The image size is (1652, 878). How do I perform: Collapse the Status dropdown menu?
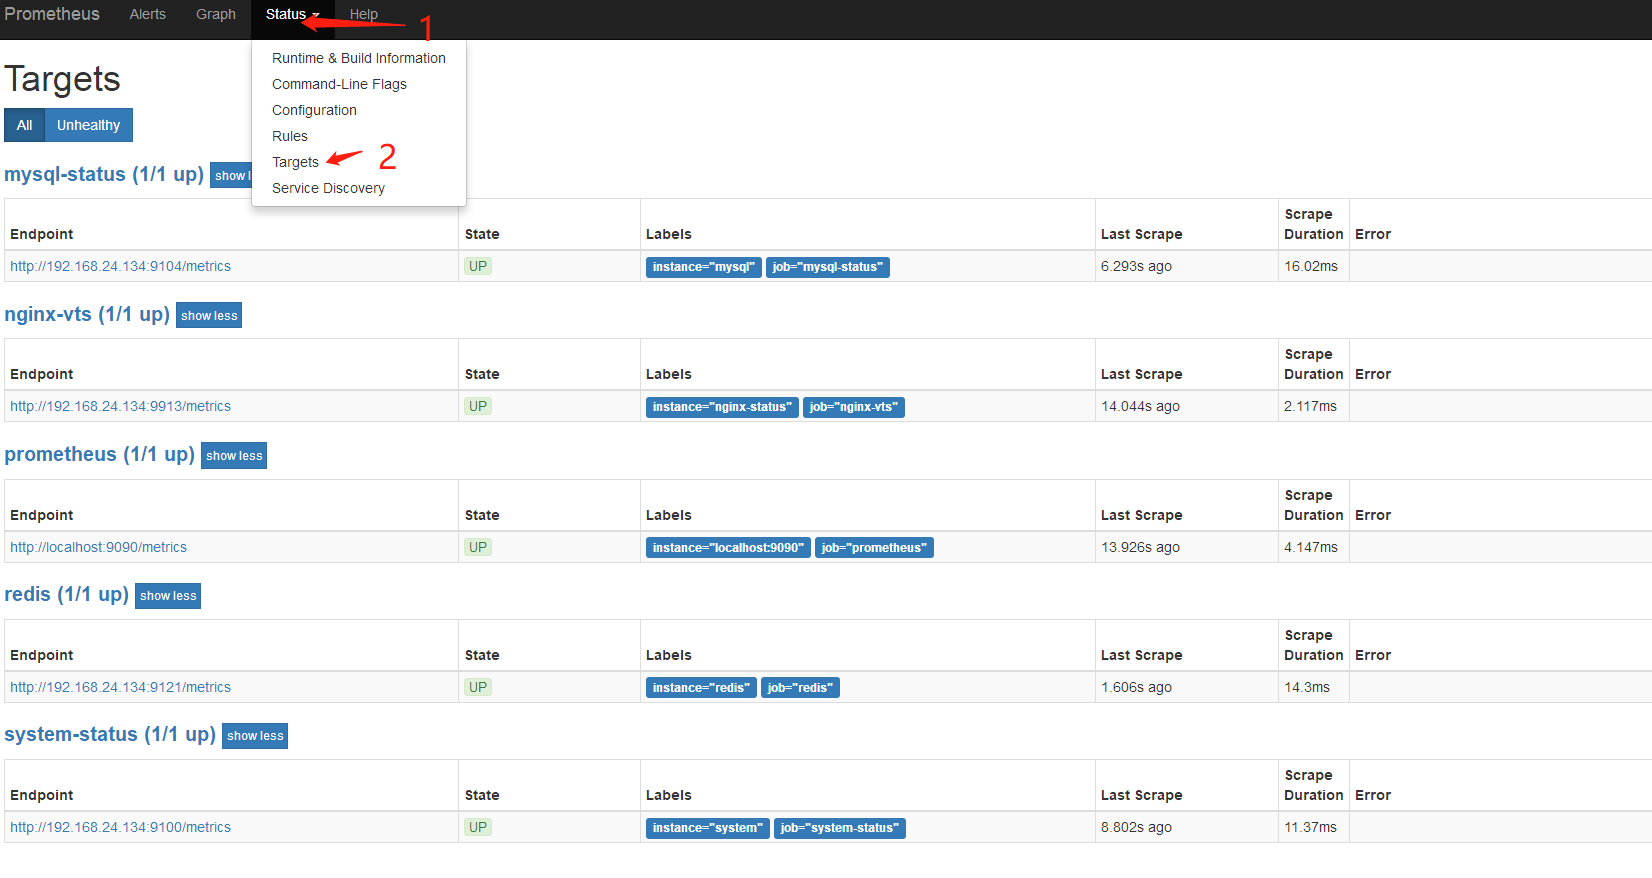click(292, 14)
